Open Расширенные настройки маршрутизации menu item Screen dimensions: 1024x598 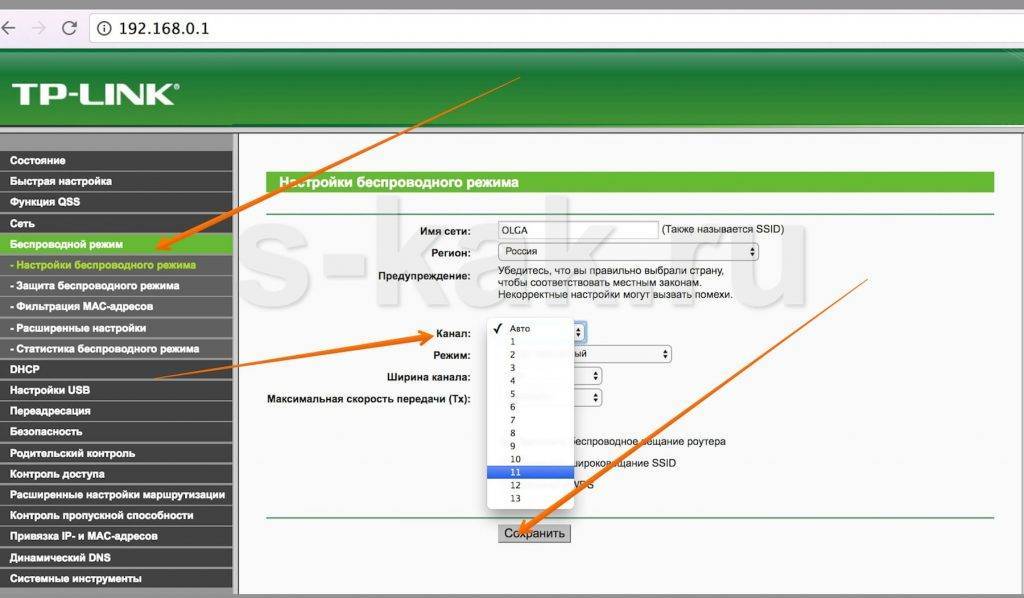[116, 495]
